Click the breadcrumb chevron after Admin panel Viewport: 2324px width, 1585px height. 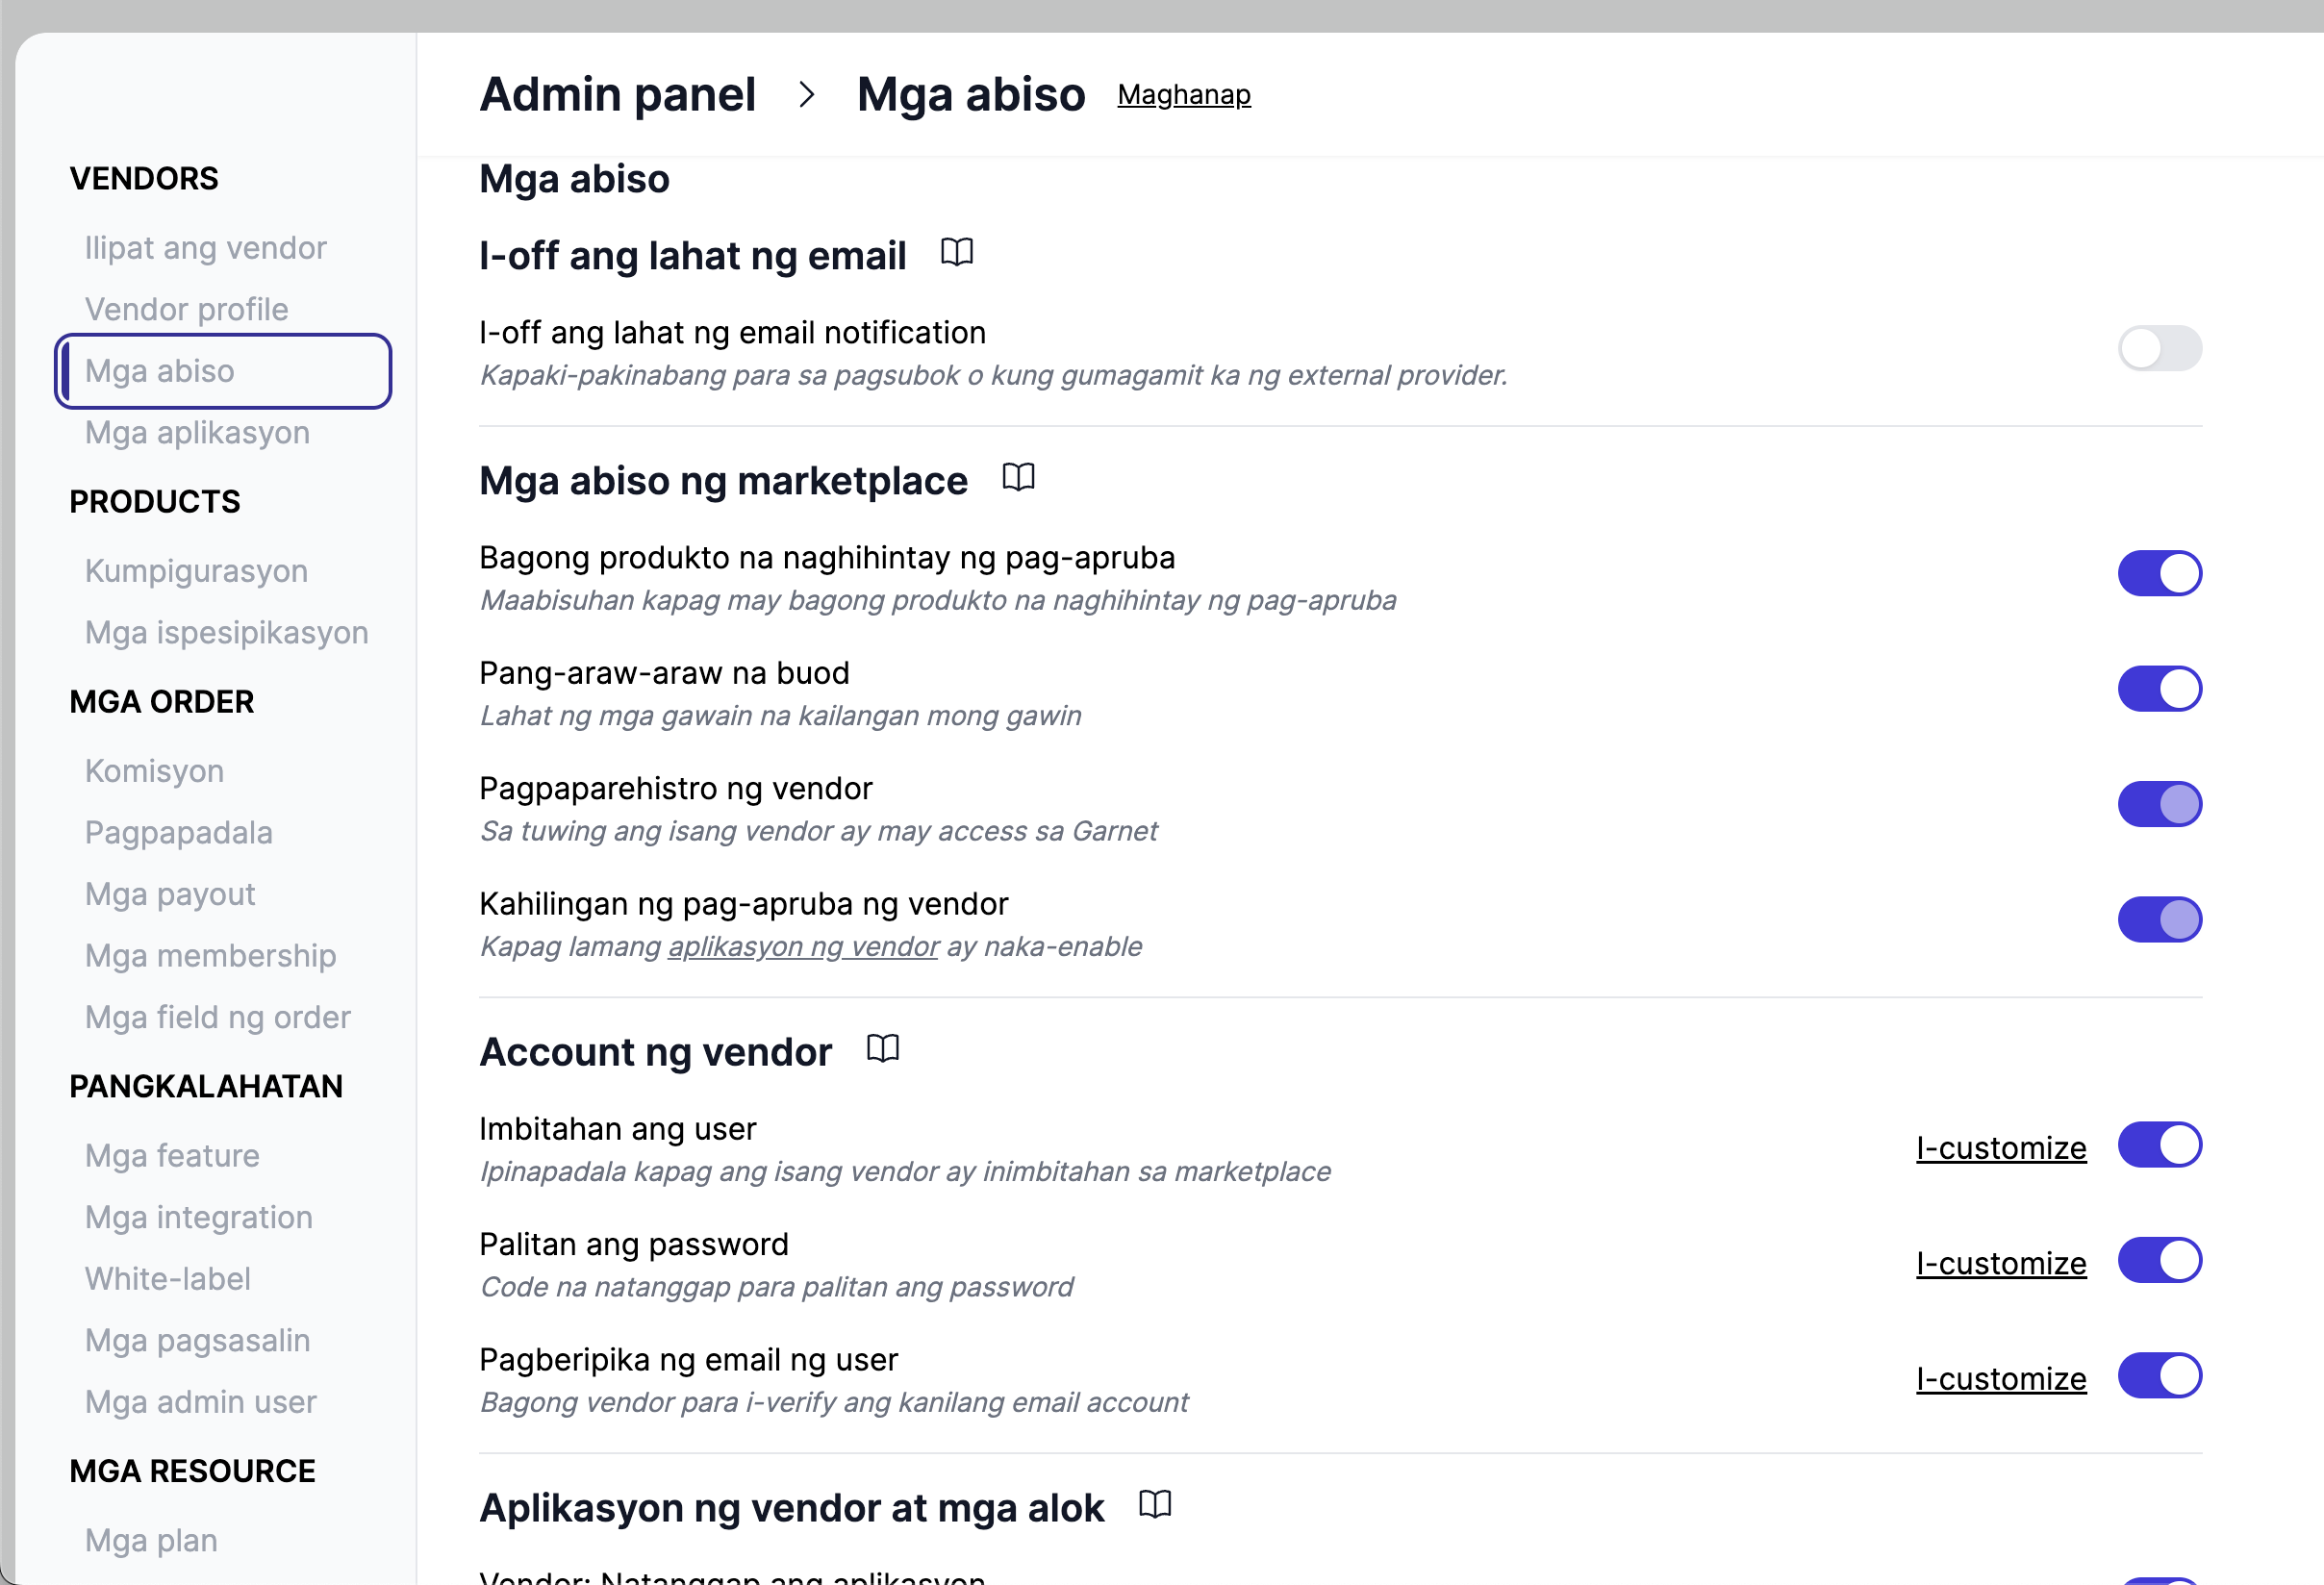click(806, 95)
